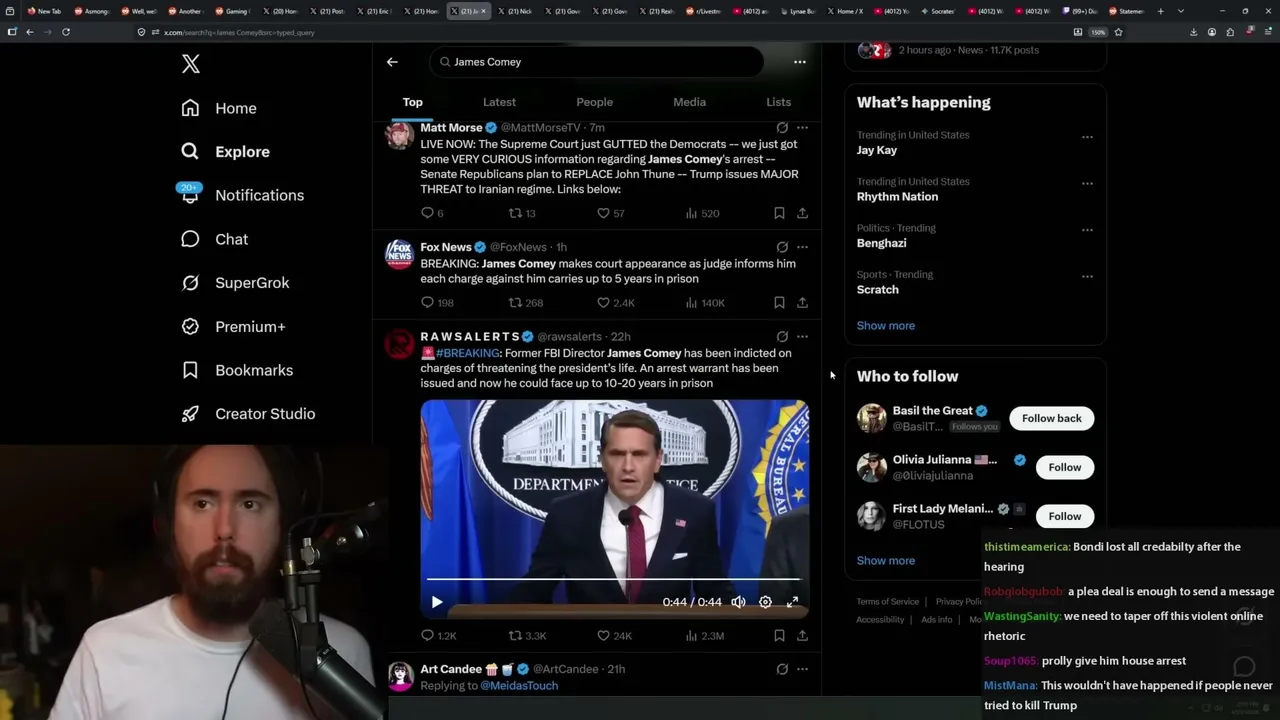The image size is (1280, 720).
Task: Open more options for RAWSALERTS post
Action: click(802, 337)
